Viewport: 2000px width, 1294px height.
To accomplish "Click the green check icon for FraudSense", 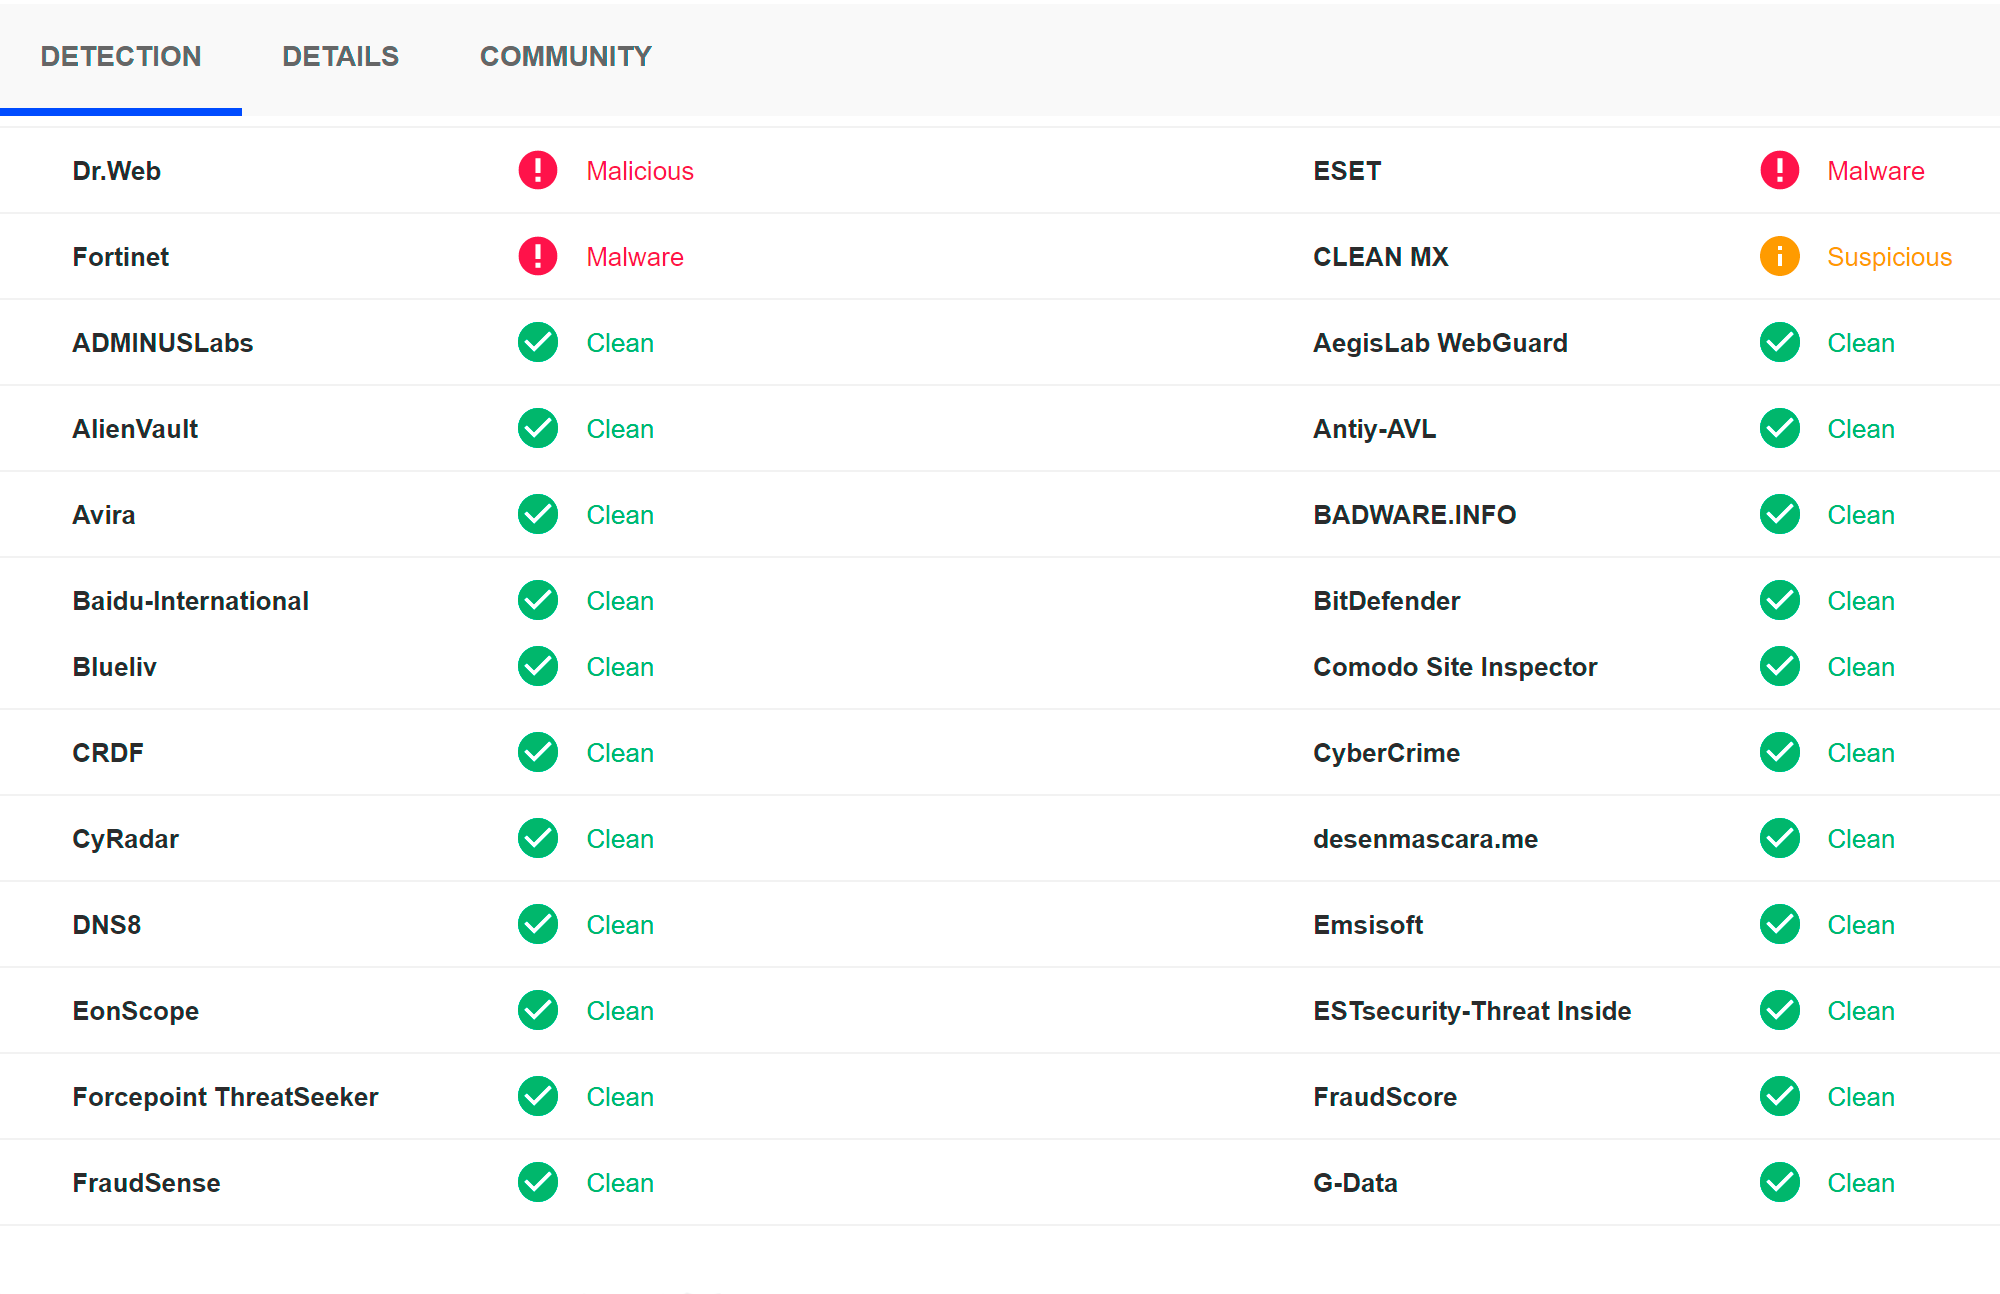I will point(538,1183).
